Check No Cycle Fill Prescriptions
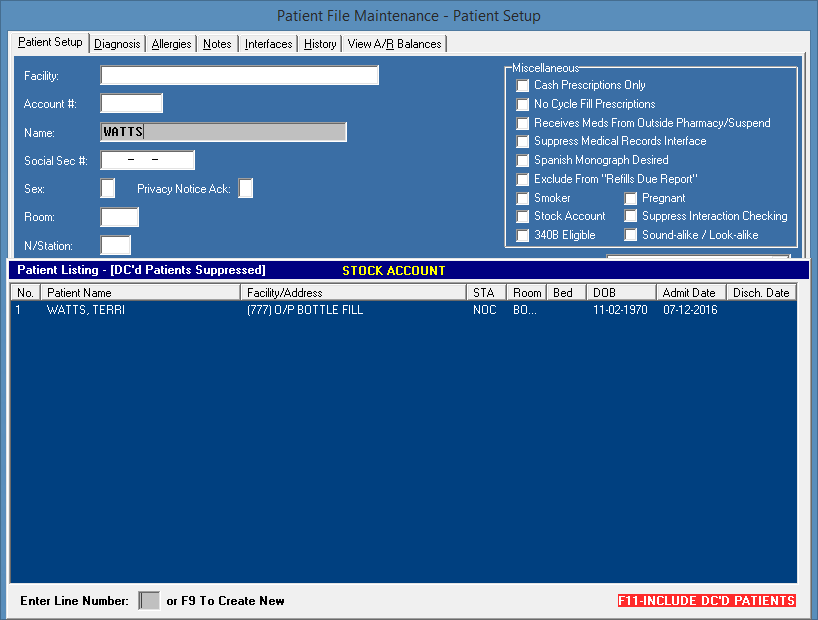 pos(523,104)
